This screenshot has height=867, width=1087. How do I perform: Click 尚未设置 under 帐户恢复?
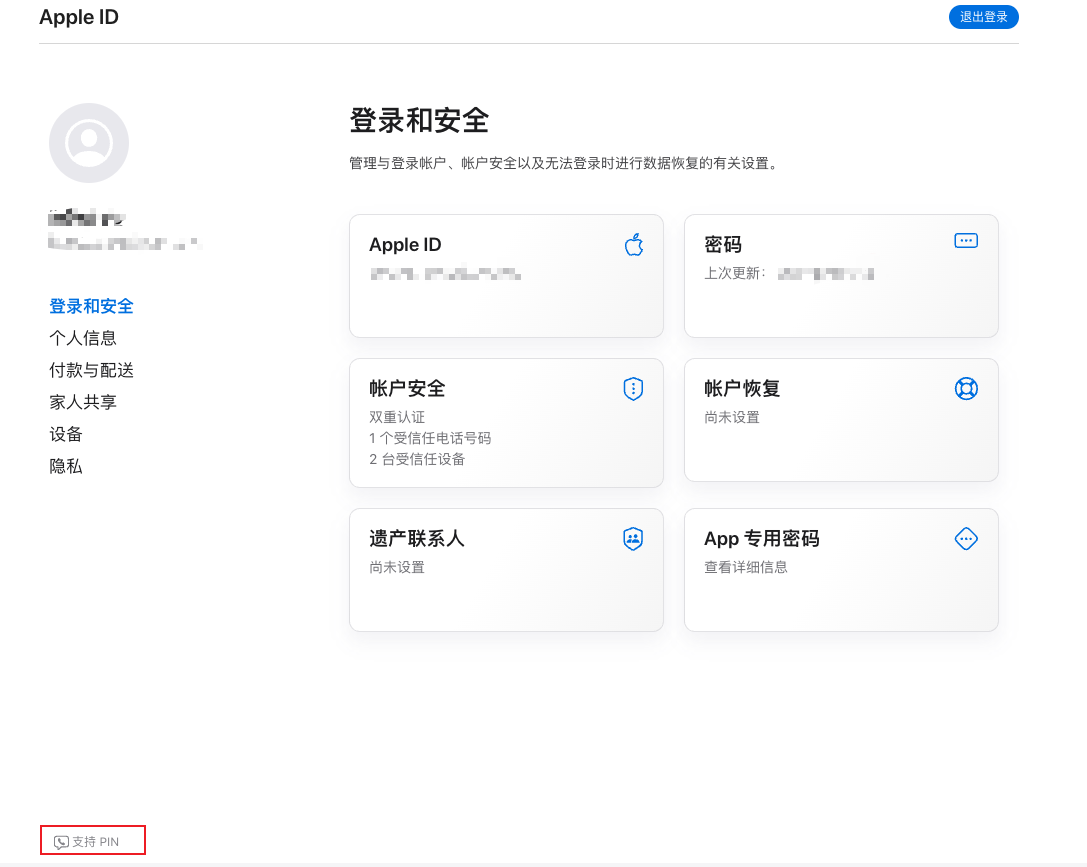(732, 417)
